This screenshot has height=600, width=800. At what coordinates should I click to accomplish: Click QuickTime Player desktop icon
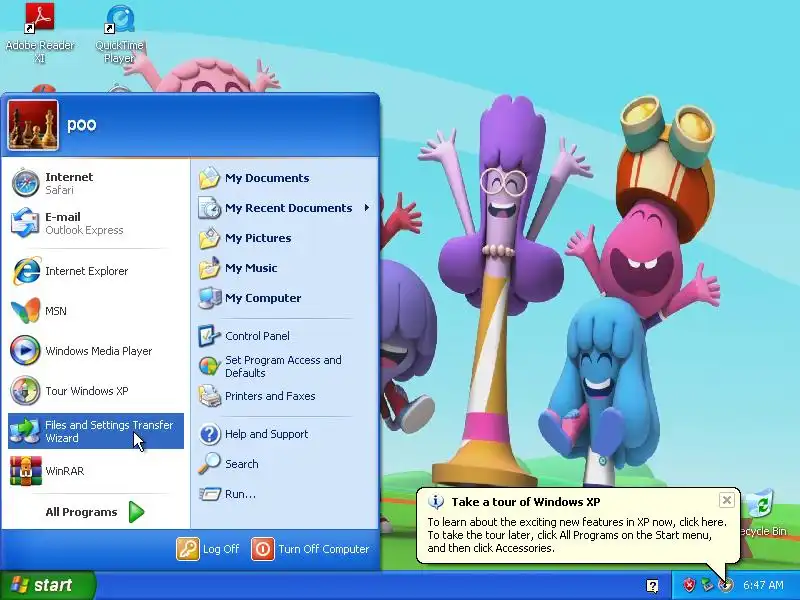tap(119, 34)
